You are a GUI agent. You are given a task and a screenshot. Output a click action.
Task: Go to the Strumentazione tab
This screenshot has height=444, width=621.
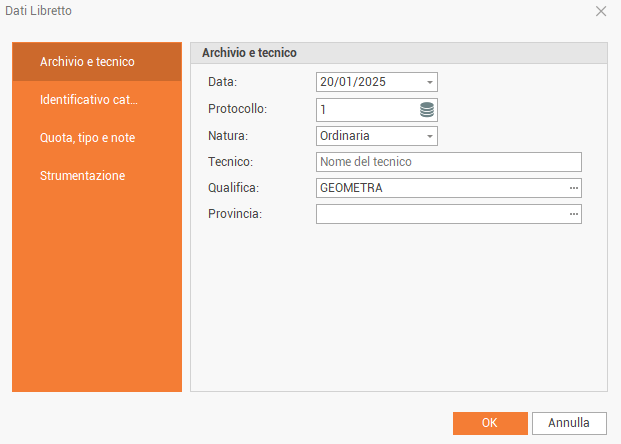97,176
